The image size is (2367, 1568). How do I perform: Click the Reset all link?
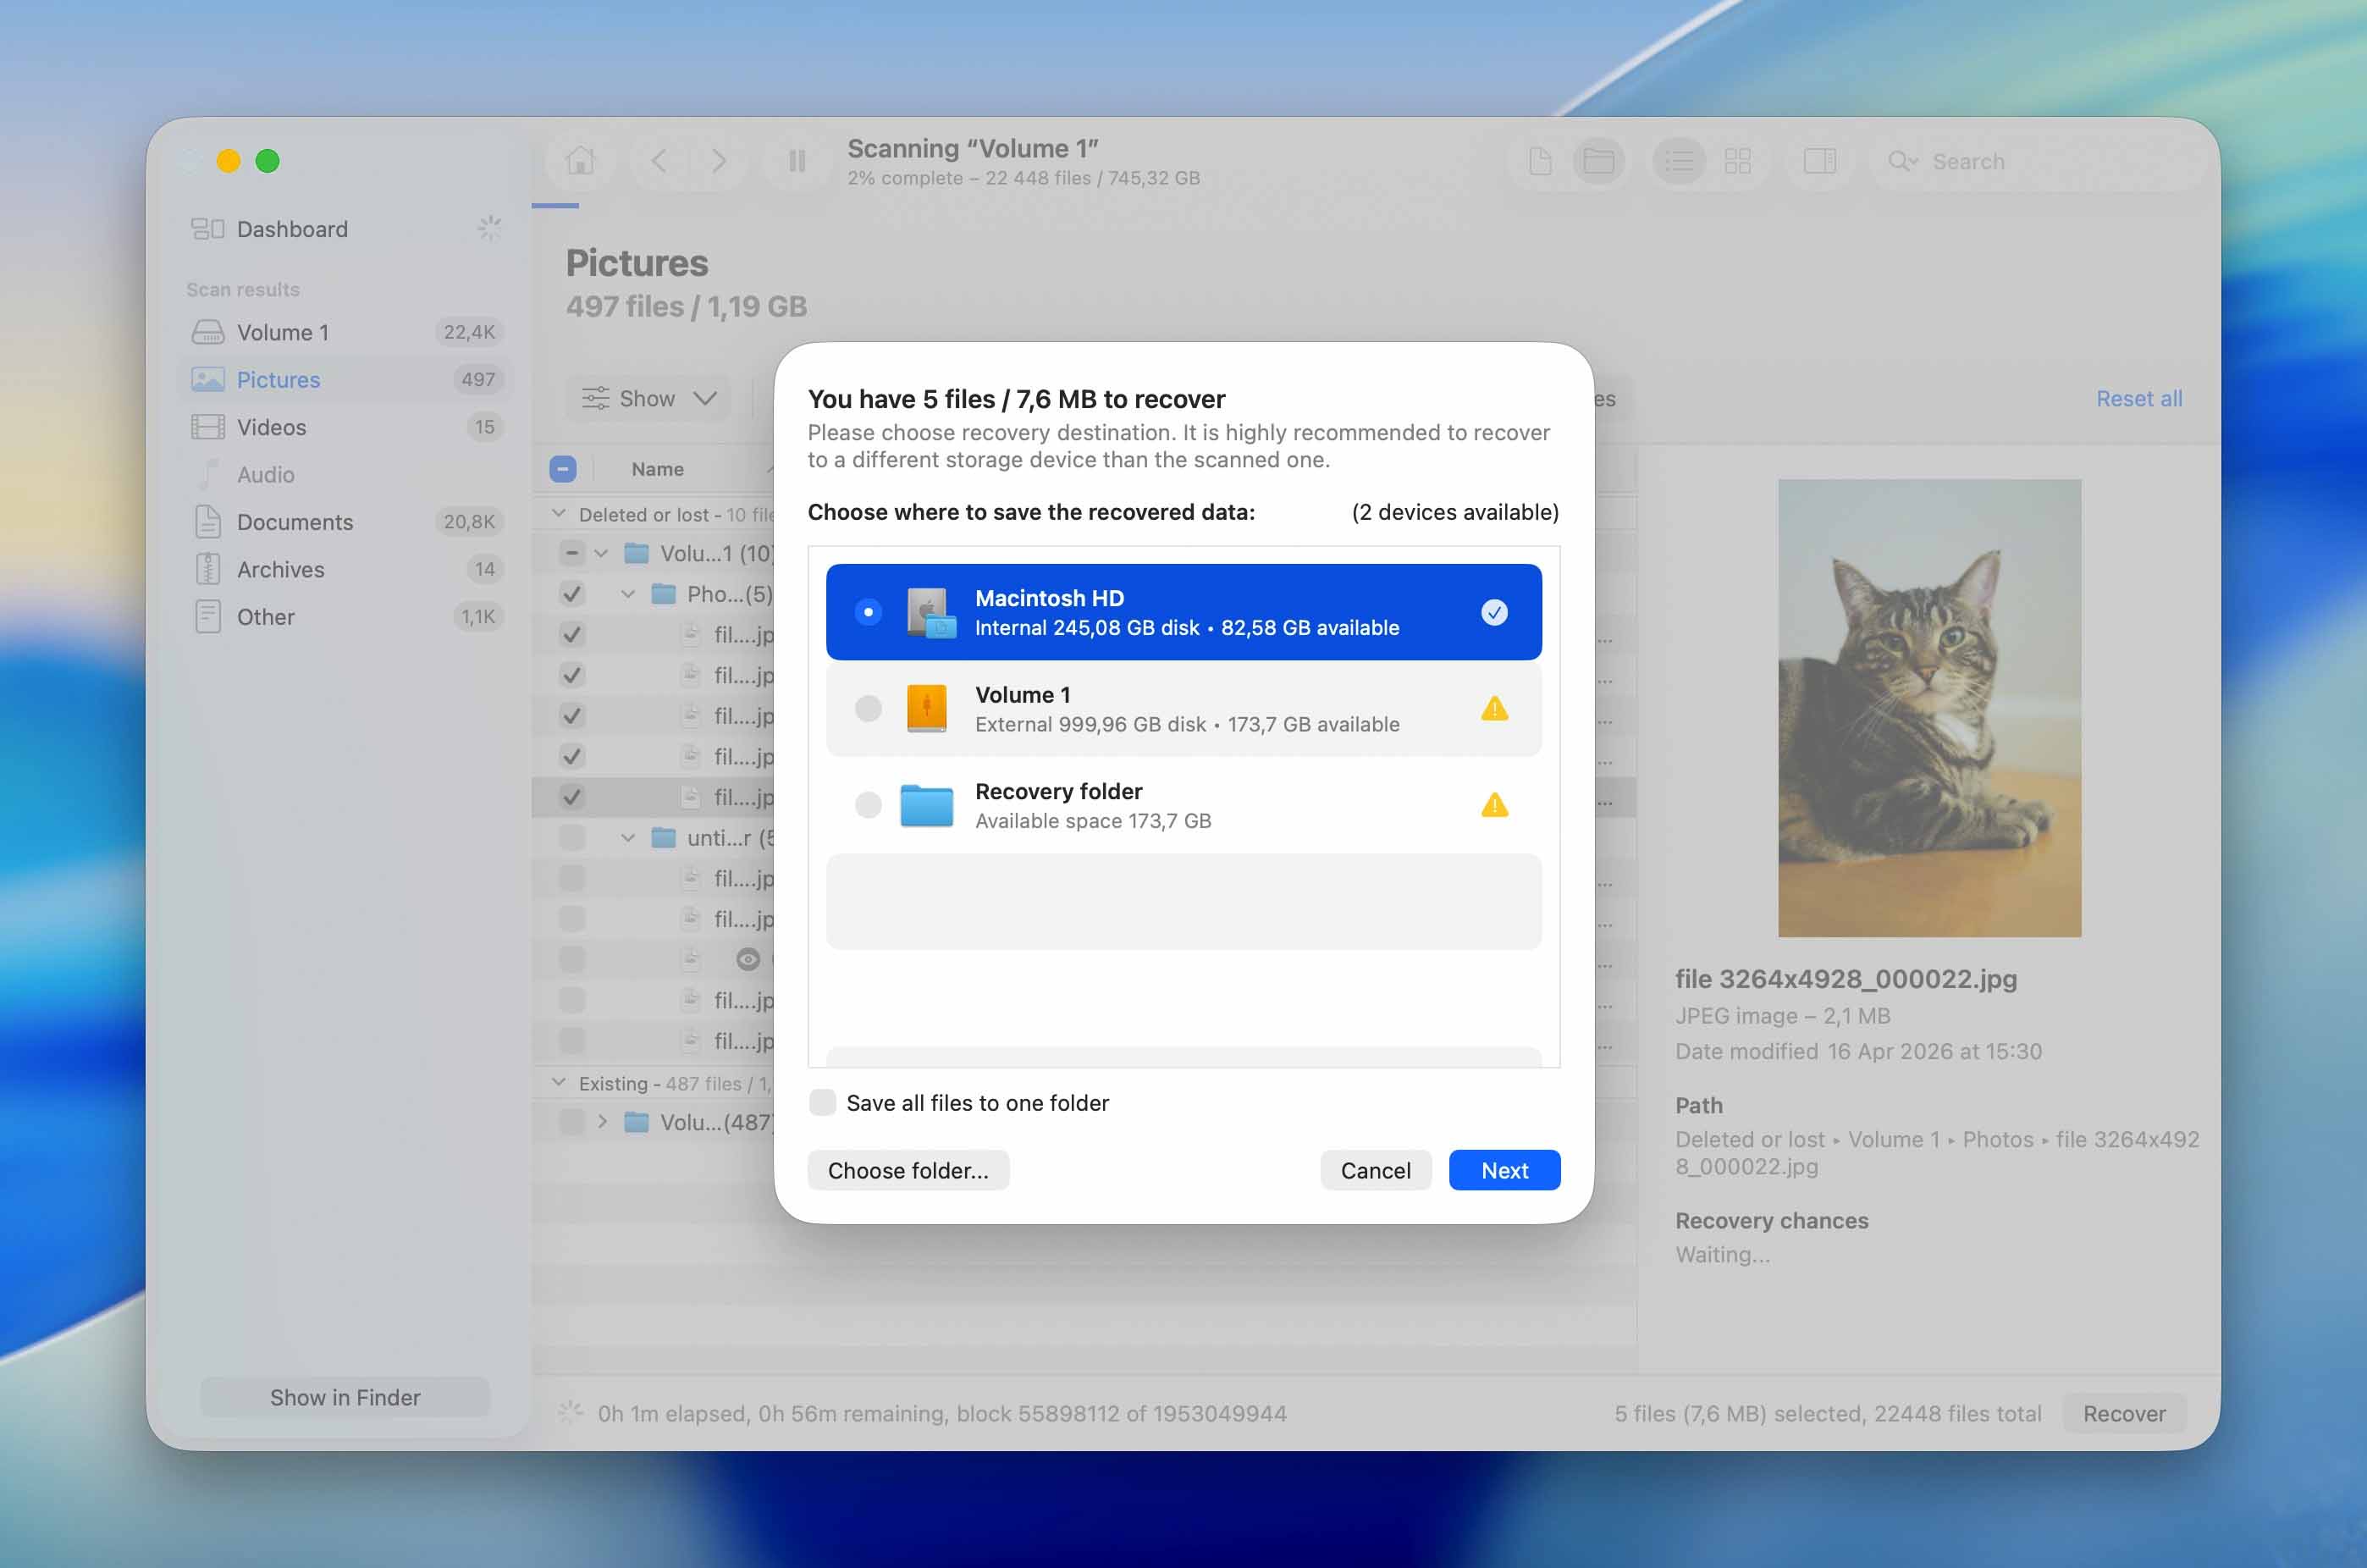point(2139,398)
